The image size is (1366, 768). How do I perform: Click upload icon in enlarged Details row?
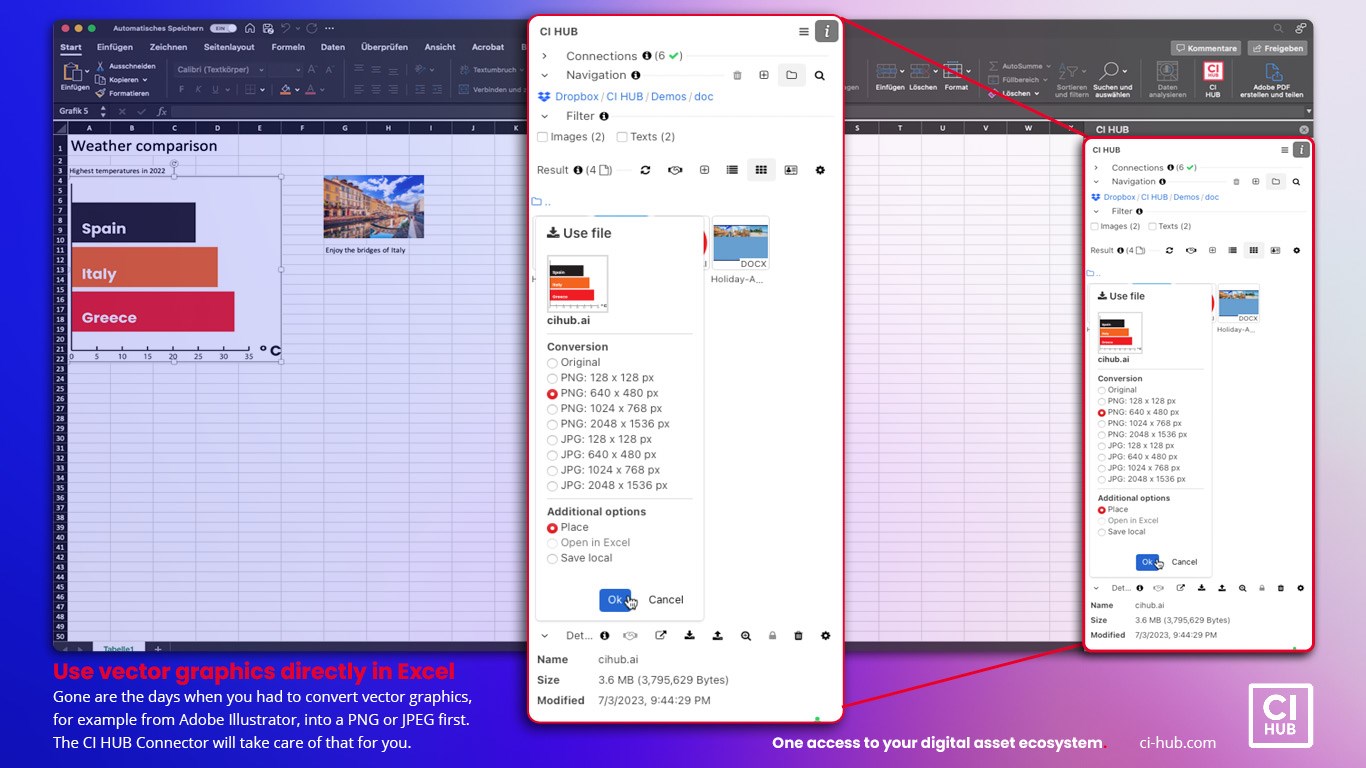click(x=717, y=635)
